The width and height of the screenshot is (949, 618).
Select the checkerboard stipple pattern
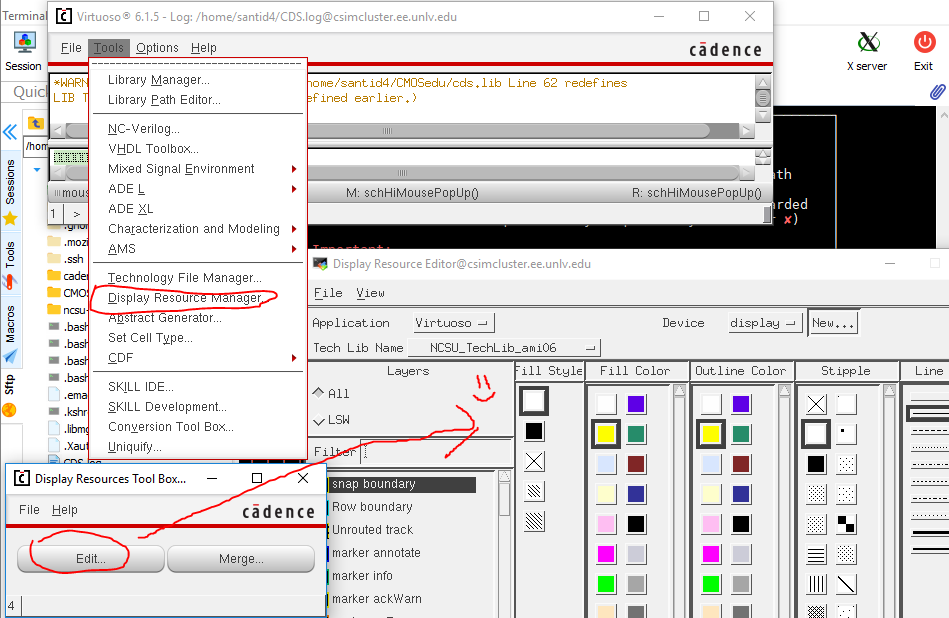[x=846, y=524]
